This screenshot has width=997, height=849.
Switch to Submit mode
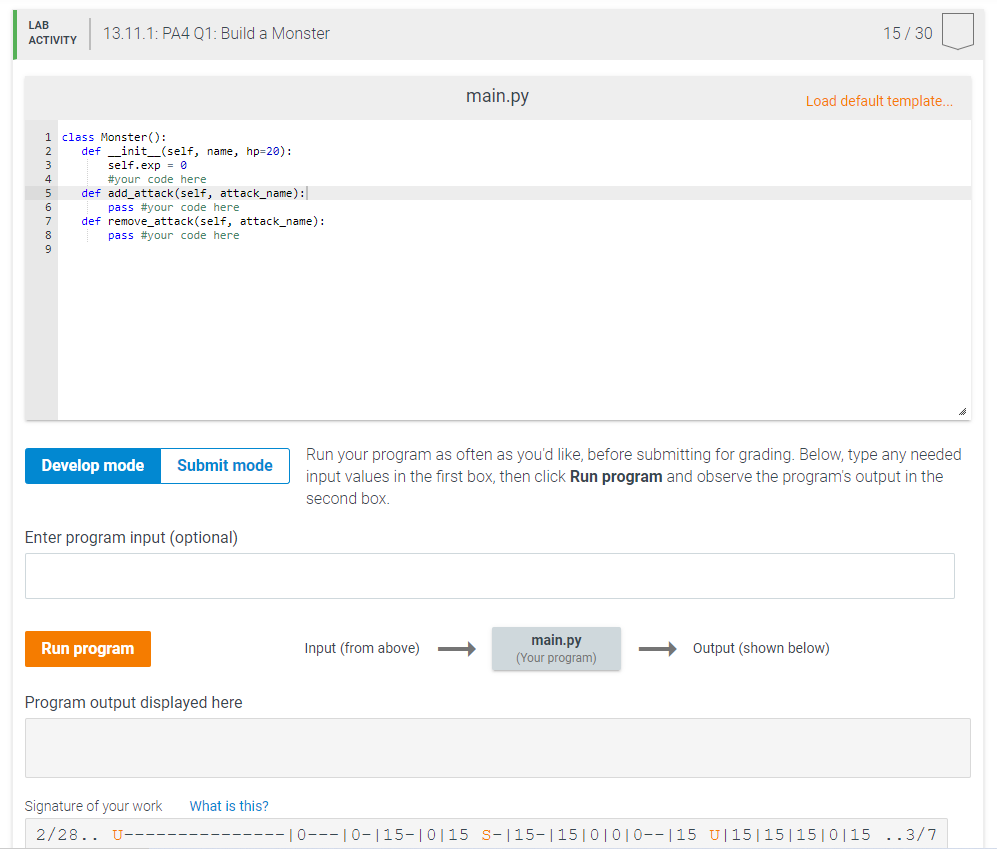[x=225, y=466]
